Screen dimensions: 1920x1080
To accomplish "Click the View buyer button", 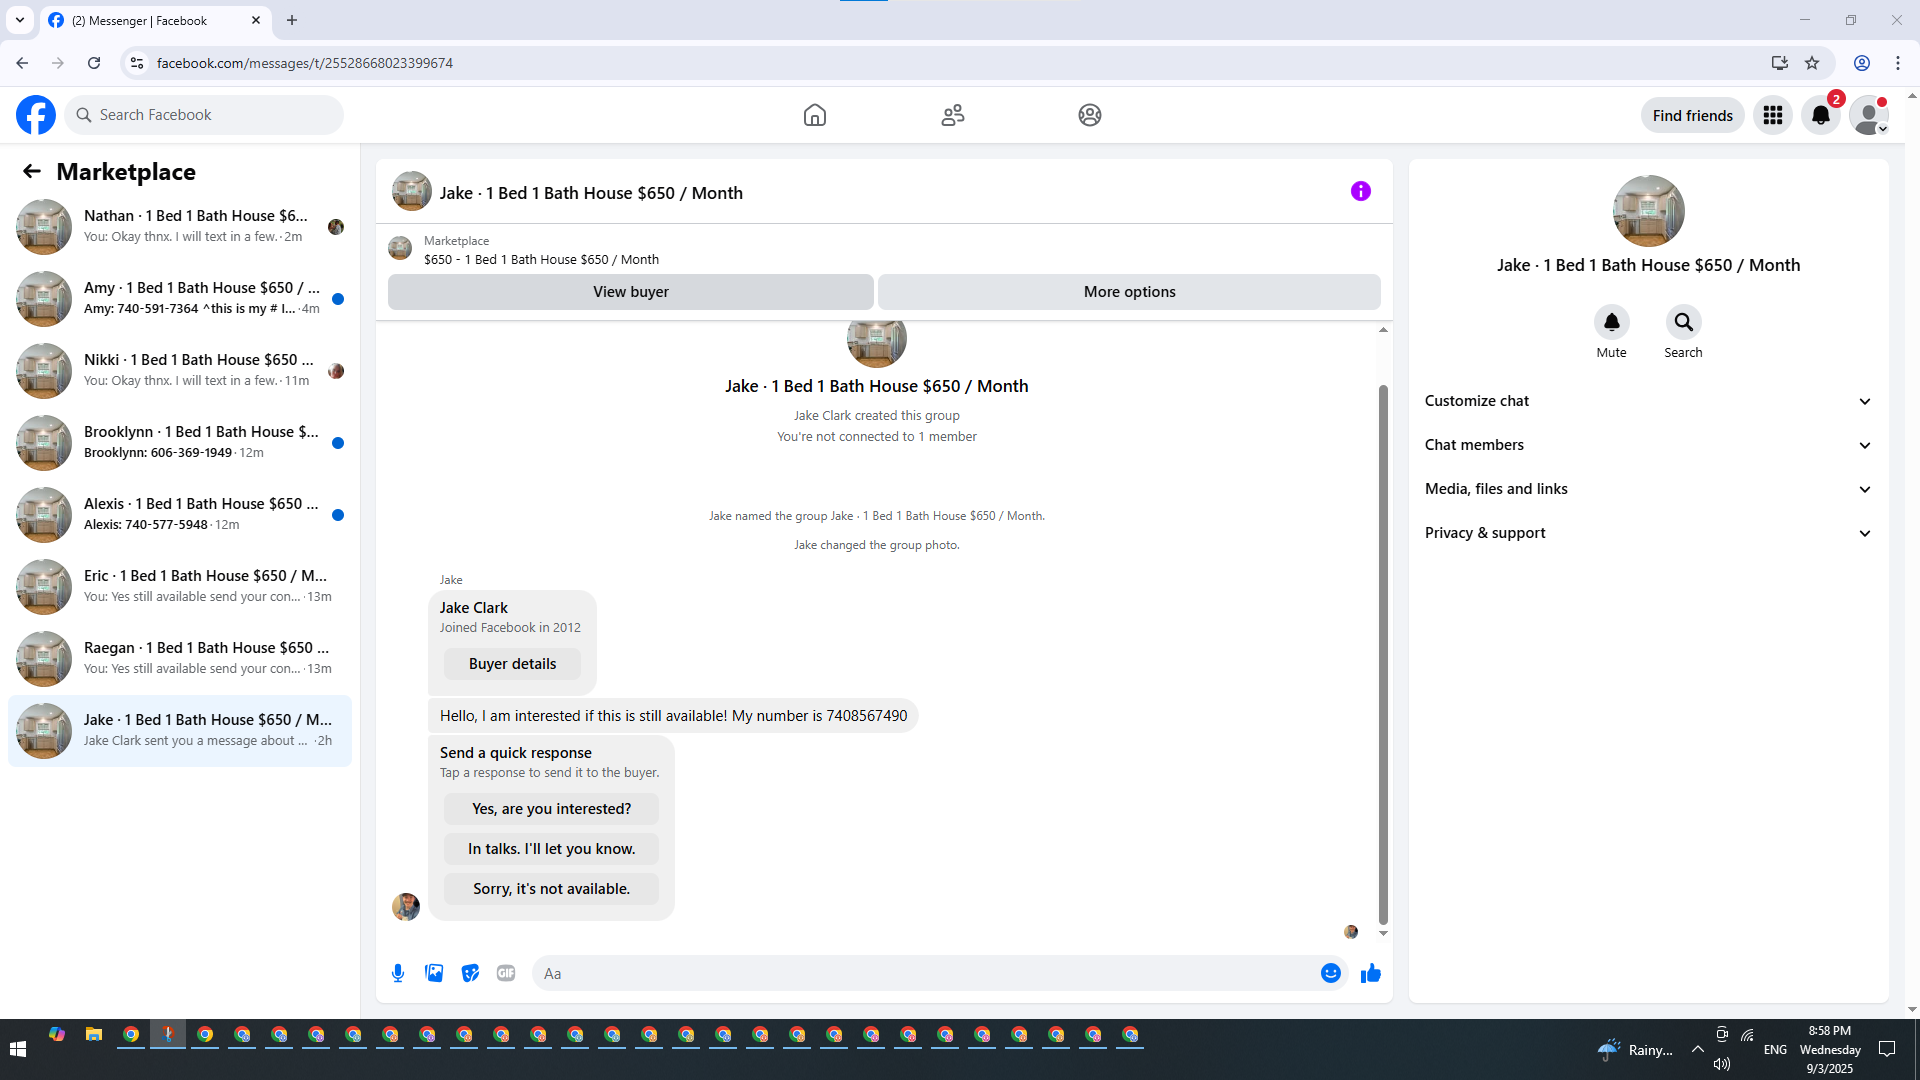I will 631,291.
